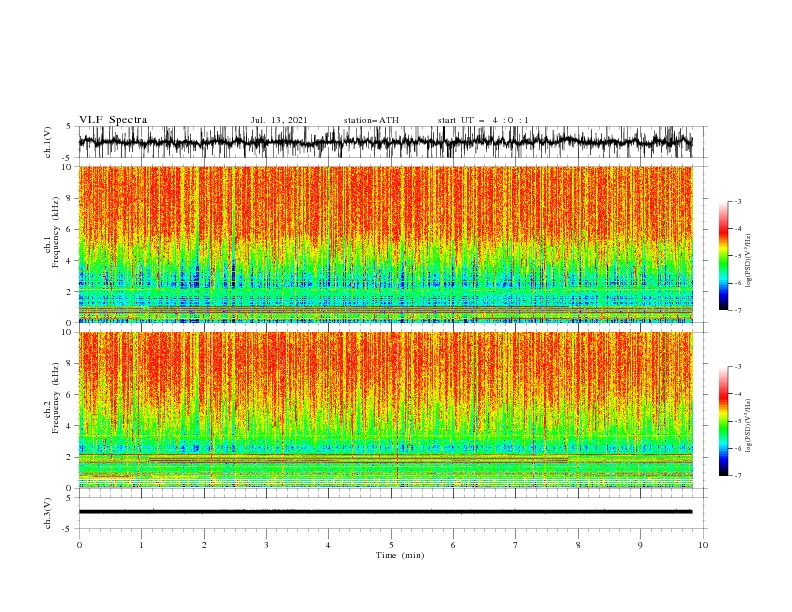Image resolution: width=792 pixels, height=612 pixels.
Task: Click the ch.3 flat voltage trace
Action: 385,512
